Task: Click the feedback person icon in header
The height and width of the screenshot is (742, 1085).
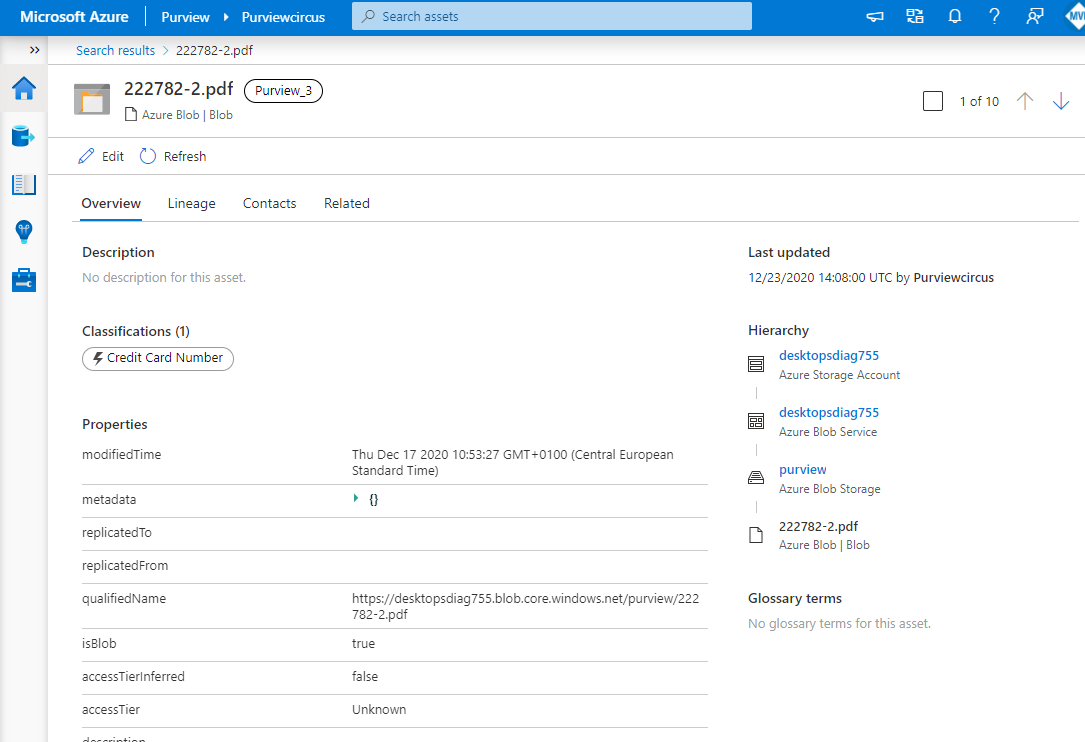Action: pyautogui.click(x=1034, y=17)
